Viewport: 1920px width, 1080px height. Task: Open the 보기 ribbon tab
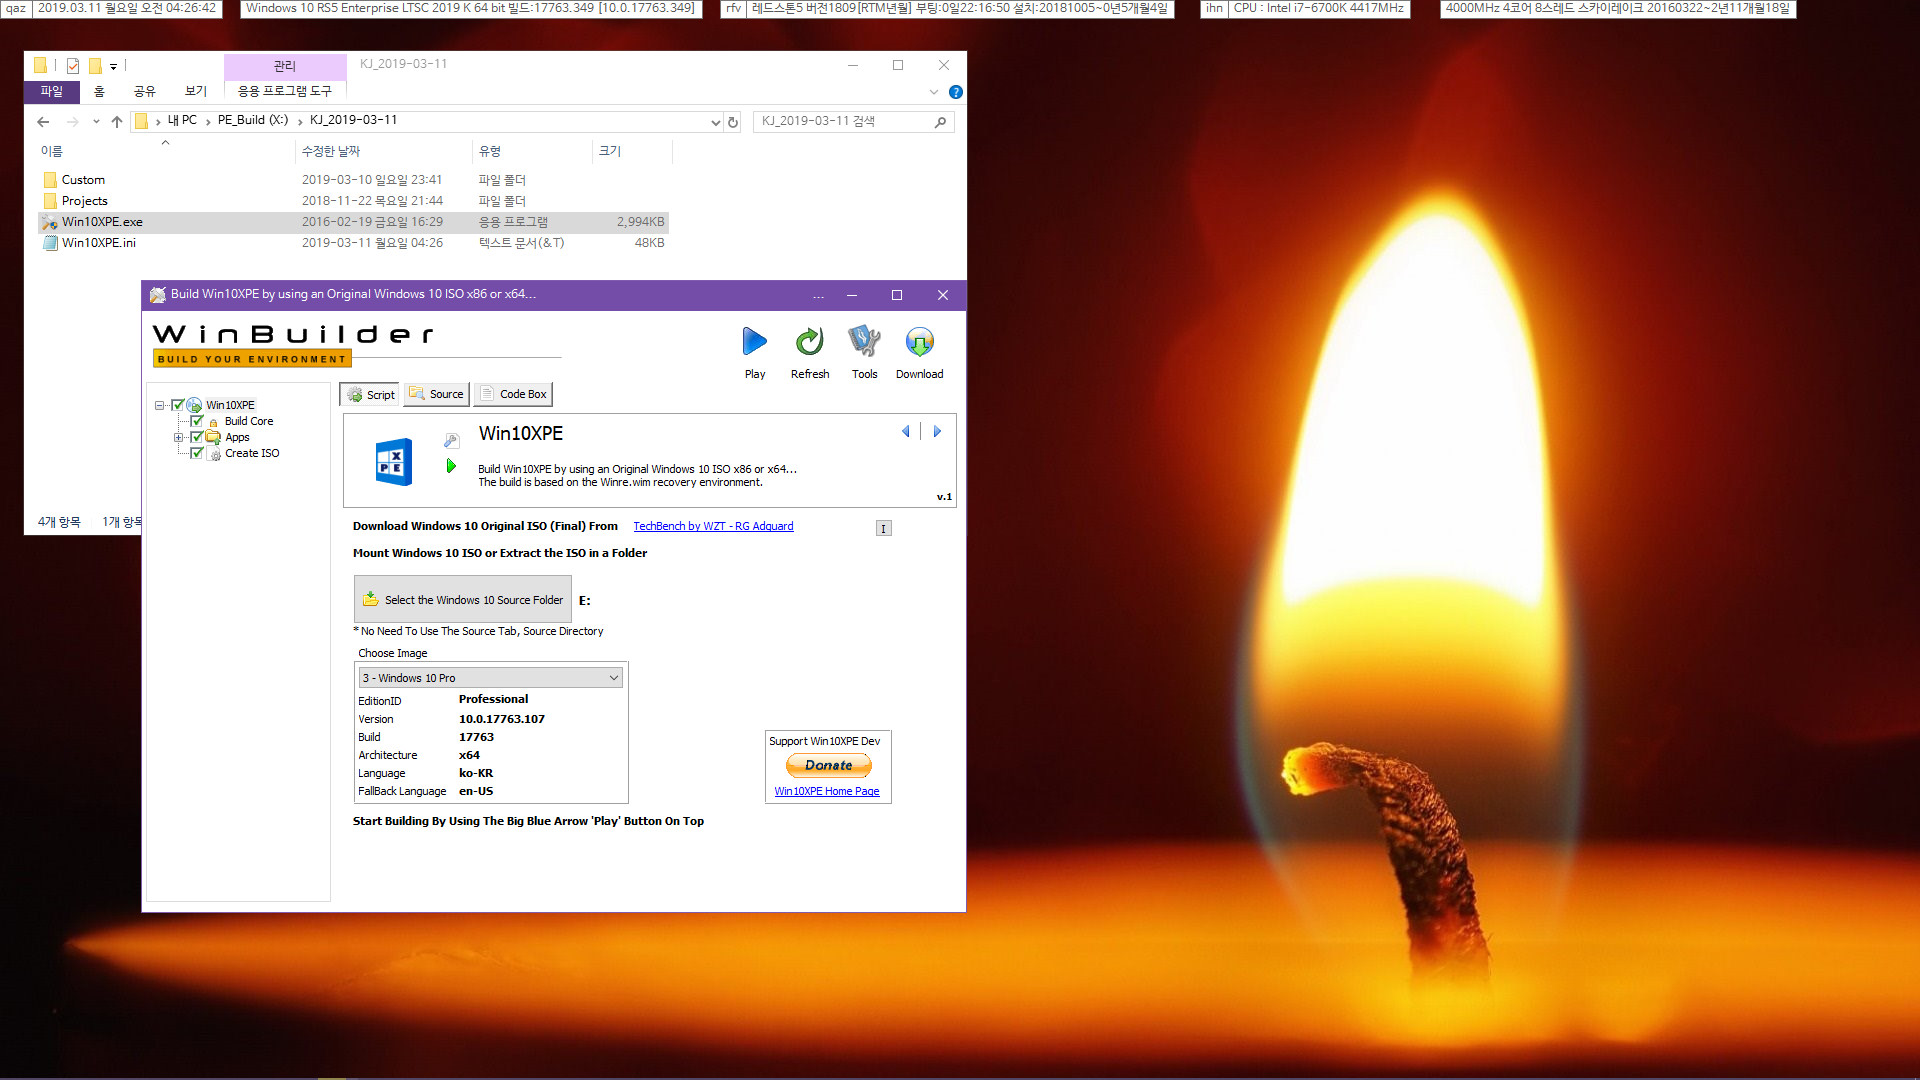pyautogui.click(x=196, y=91)
